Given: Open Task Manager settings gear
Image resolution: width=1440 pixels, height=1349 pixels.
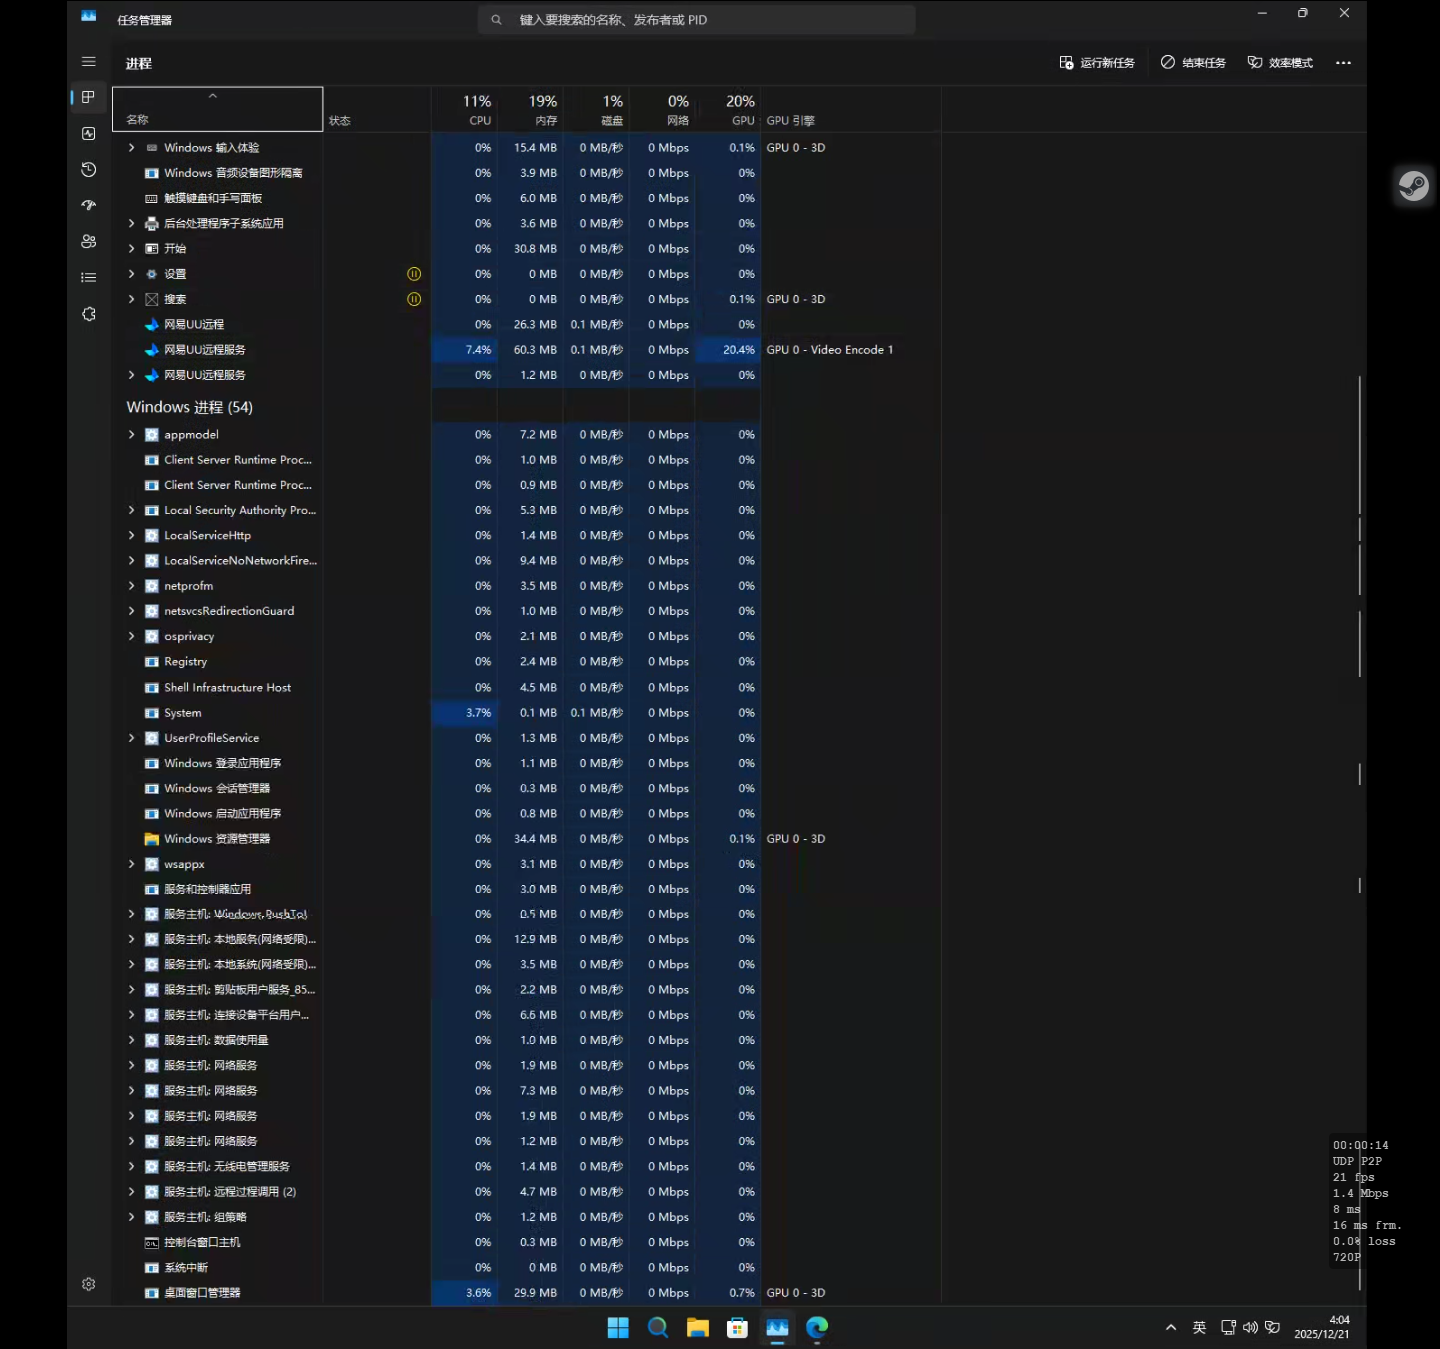Looking at the screenshot, I should click(88, 1284).
